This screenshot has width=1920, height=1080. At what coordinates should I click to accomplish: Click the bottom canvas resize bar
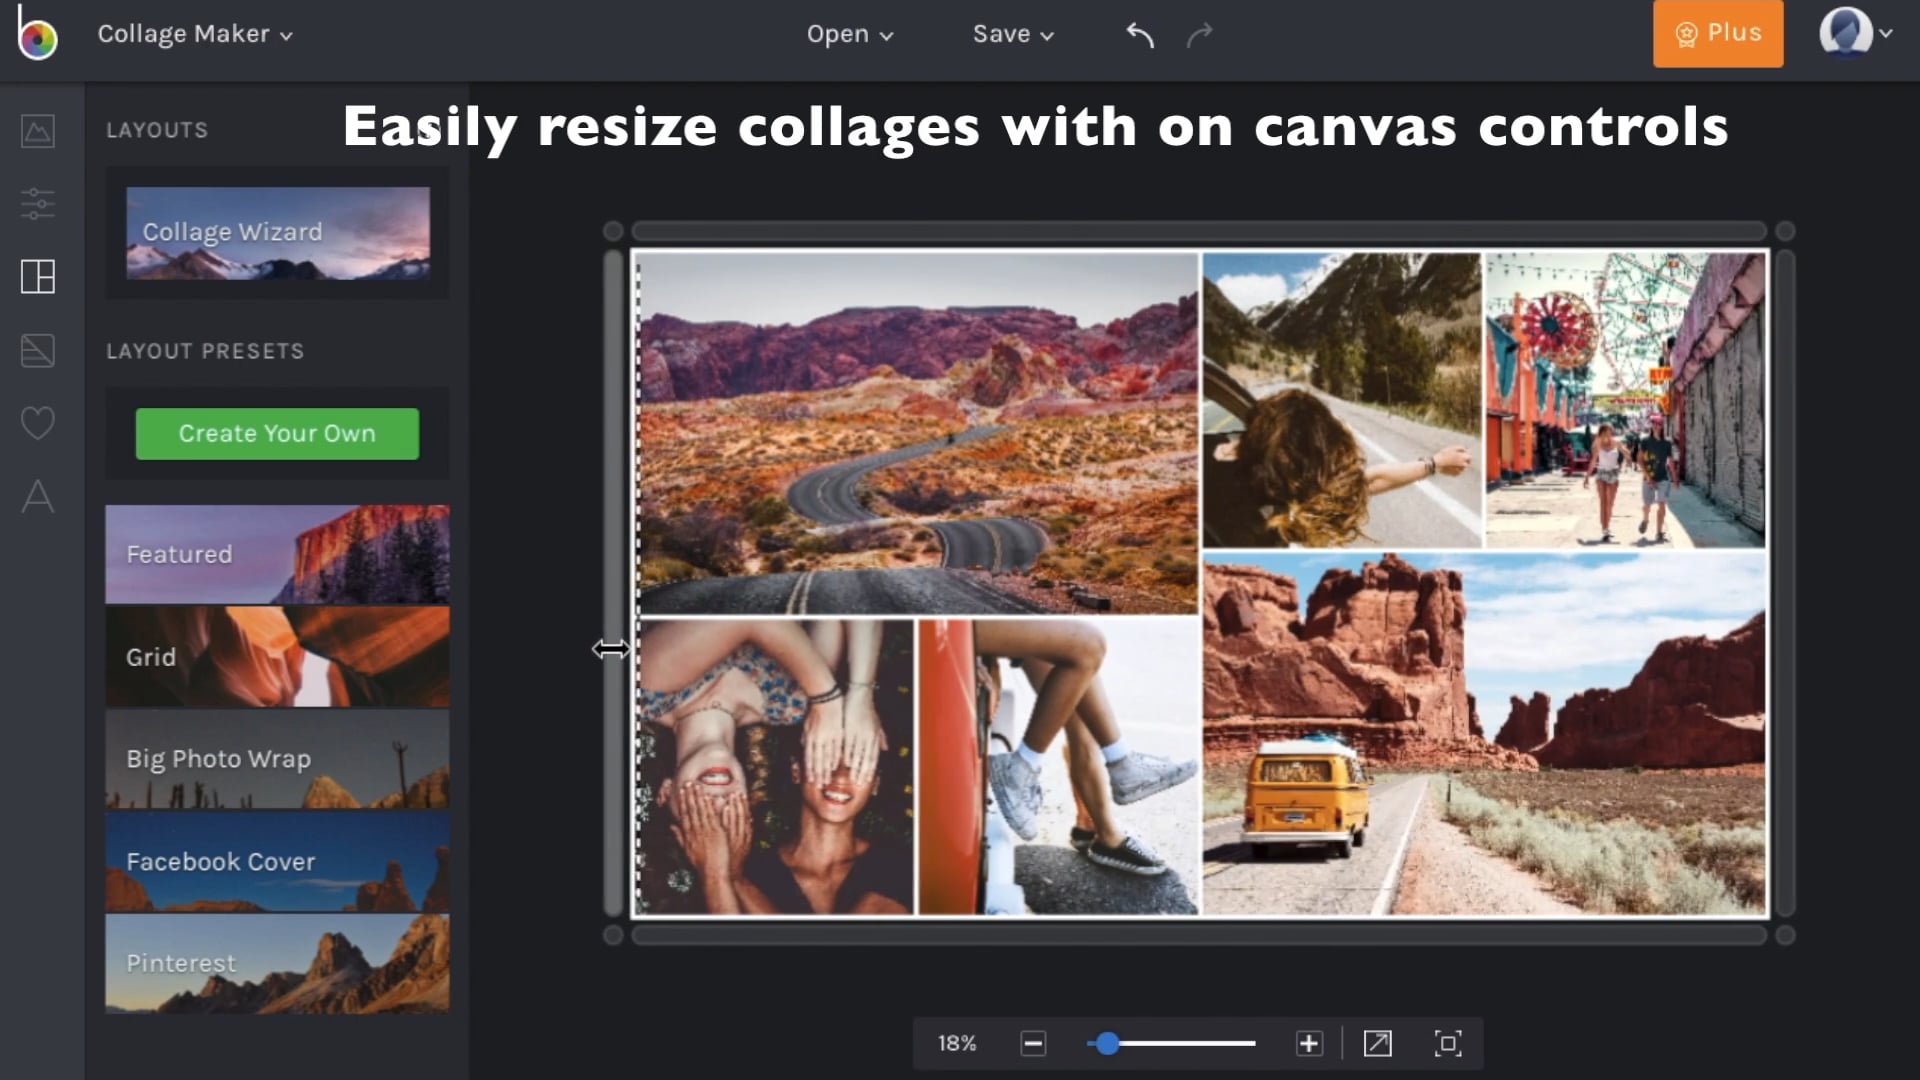tap(1199, 935)
